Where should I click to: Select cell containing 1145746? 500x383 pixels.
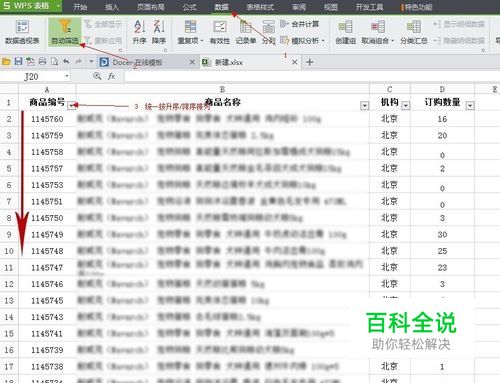pos(47,284)
